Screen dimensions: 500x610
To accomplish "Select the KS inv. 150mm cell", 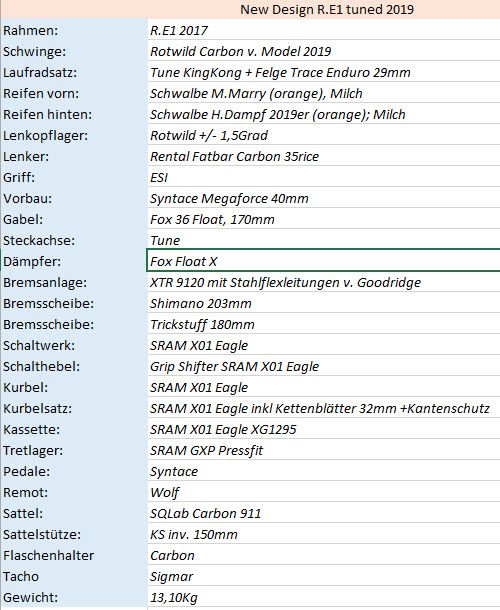I will point(324,533).
